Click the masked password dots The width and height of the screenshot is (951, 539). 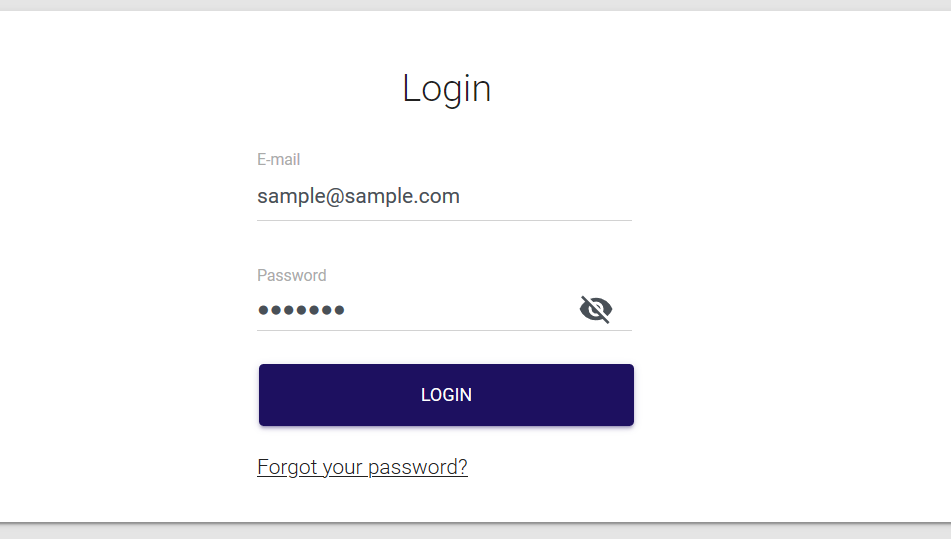(x=301, y=310)
